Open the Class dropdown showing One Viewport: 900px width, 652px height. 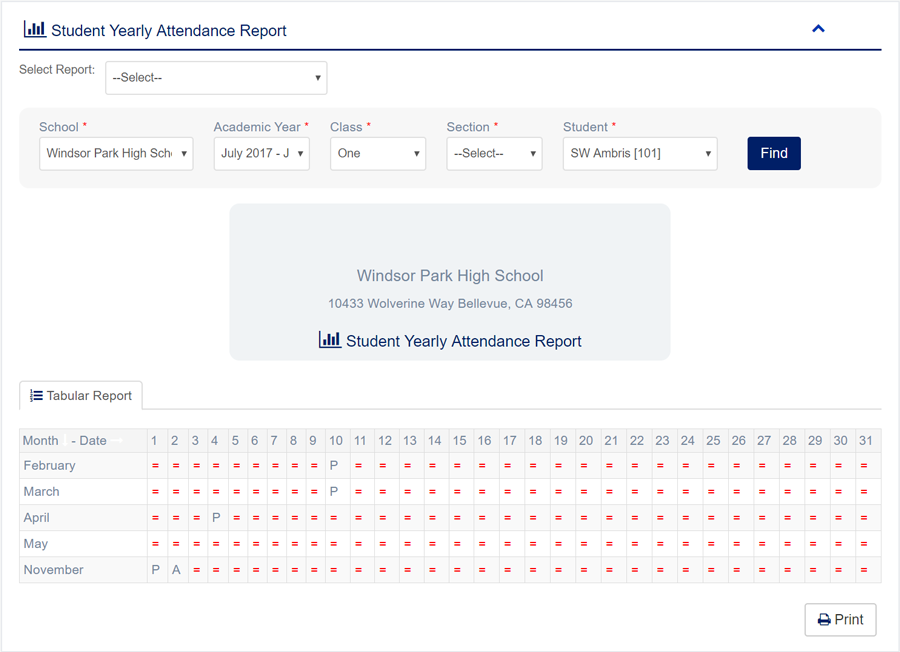pyautogui.click(x=377, y=154)
